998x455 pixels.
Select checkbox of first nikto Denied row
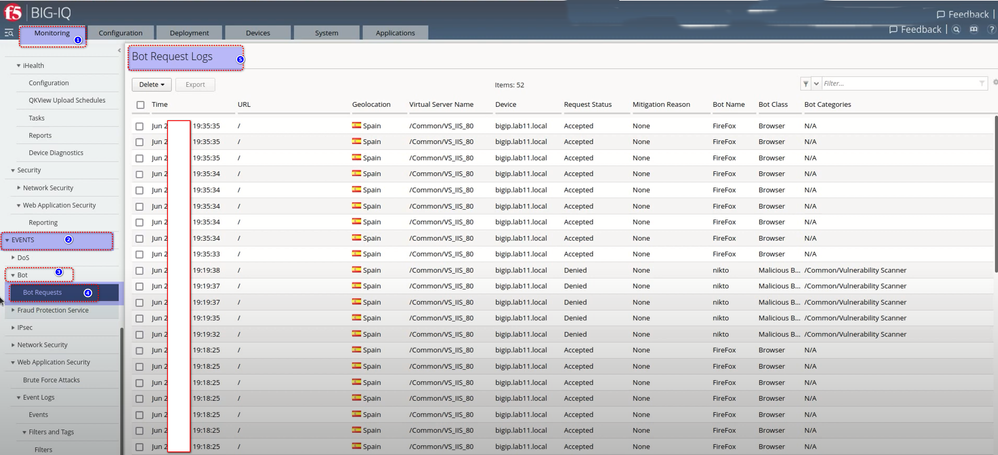click(140, 270)
